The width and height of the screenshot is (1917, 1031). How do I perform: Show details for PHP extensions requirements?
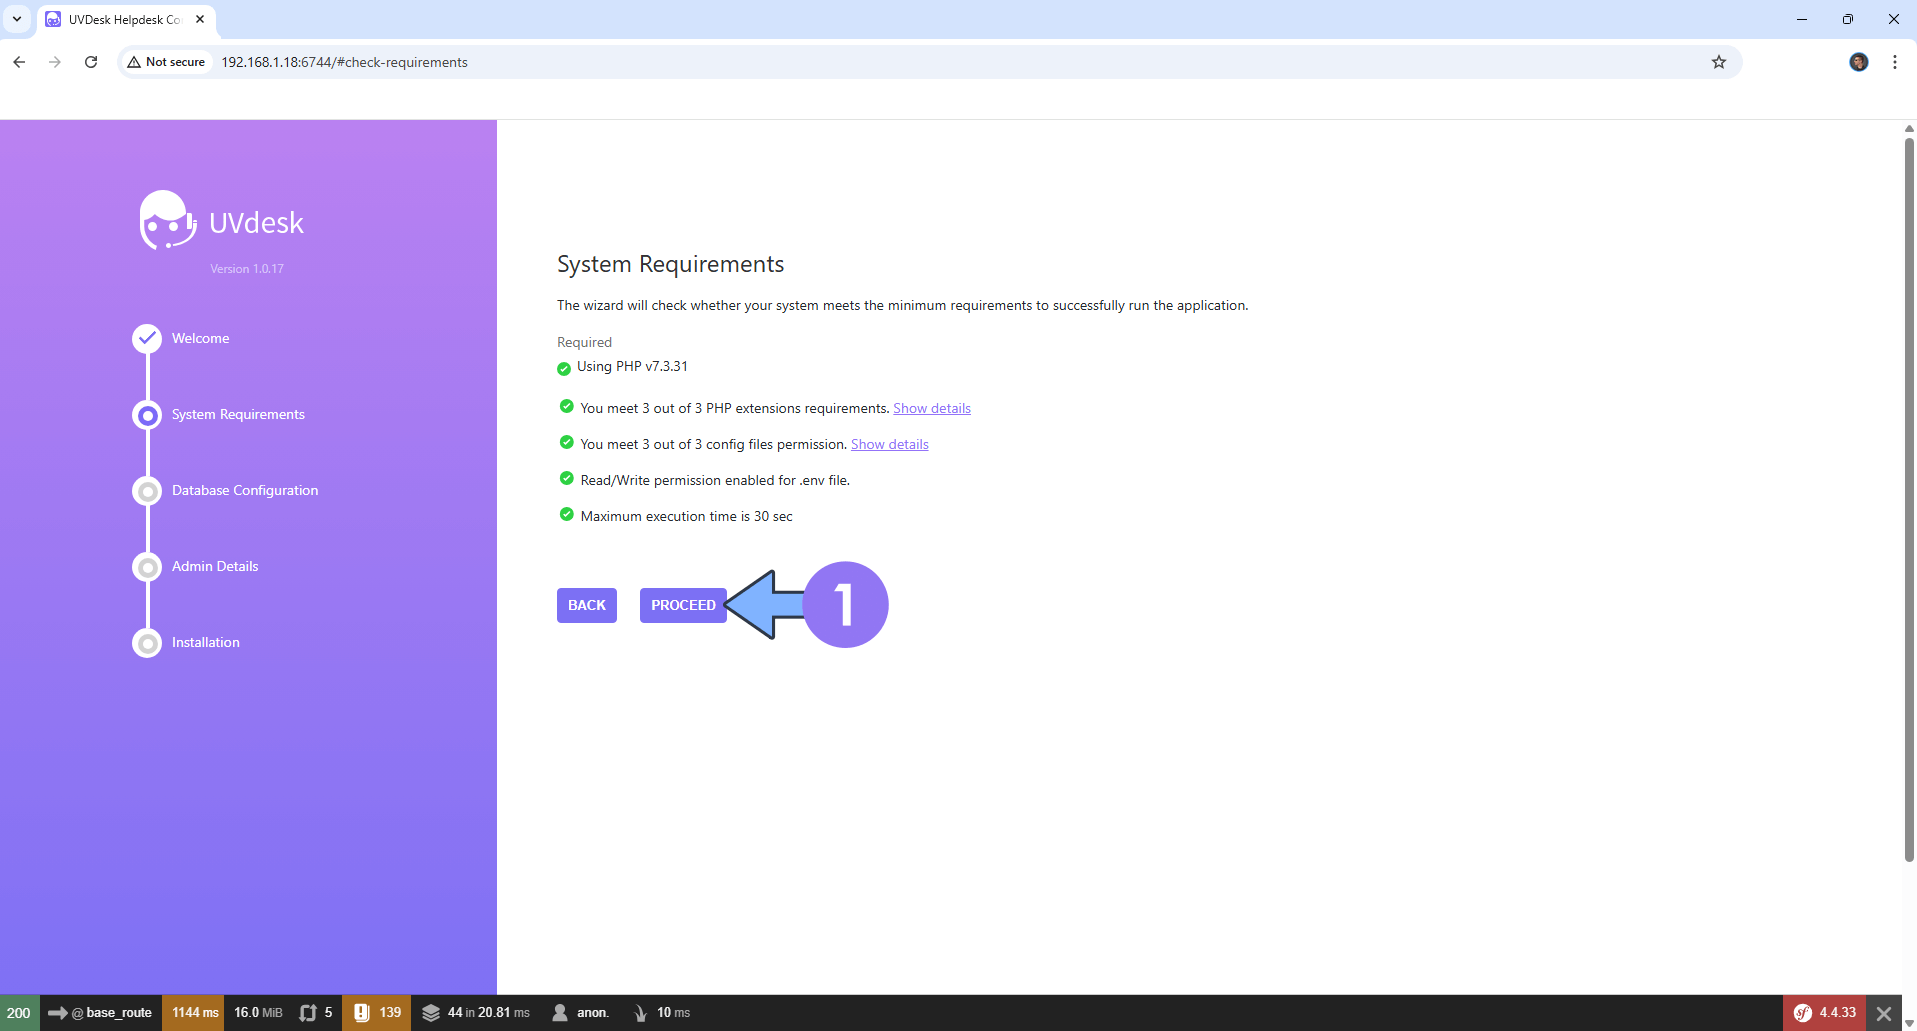pyautogui.click(x=932, y=408)
